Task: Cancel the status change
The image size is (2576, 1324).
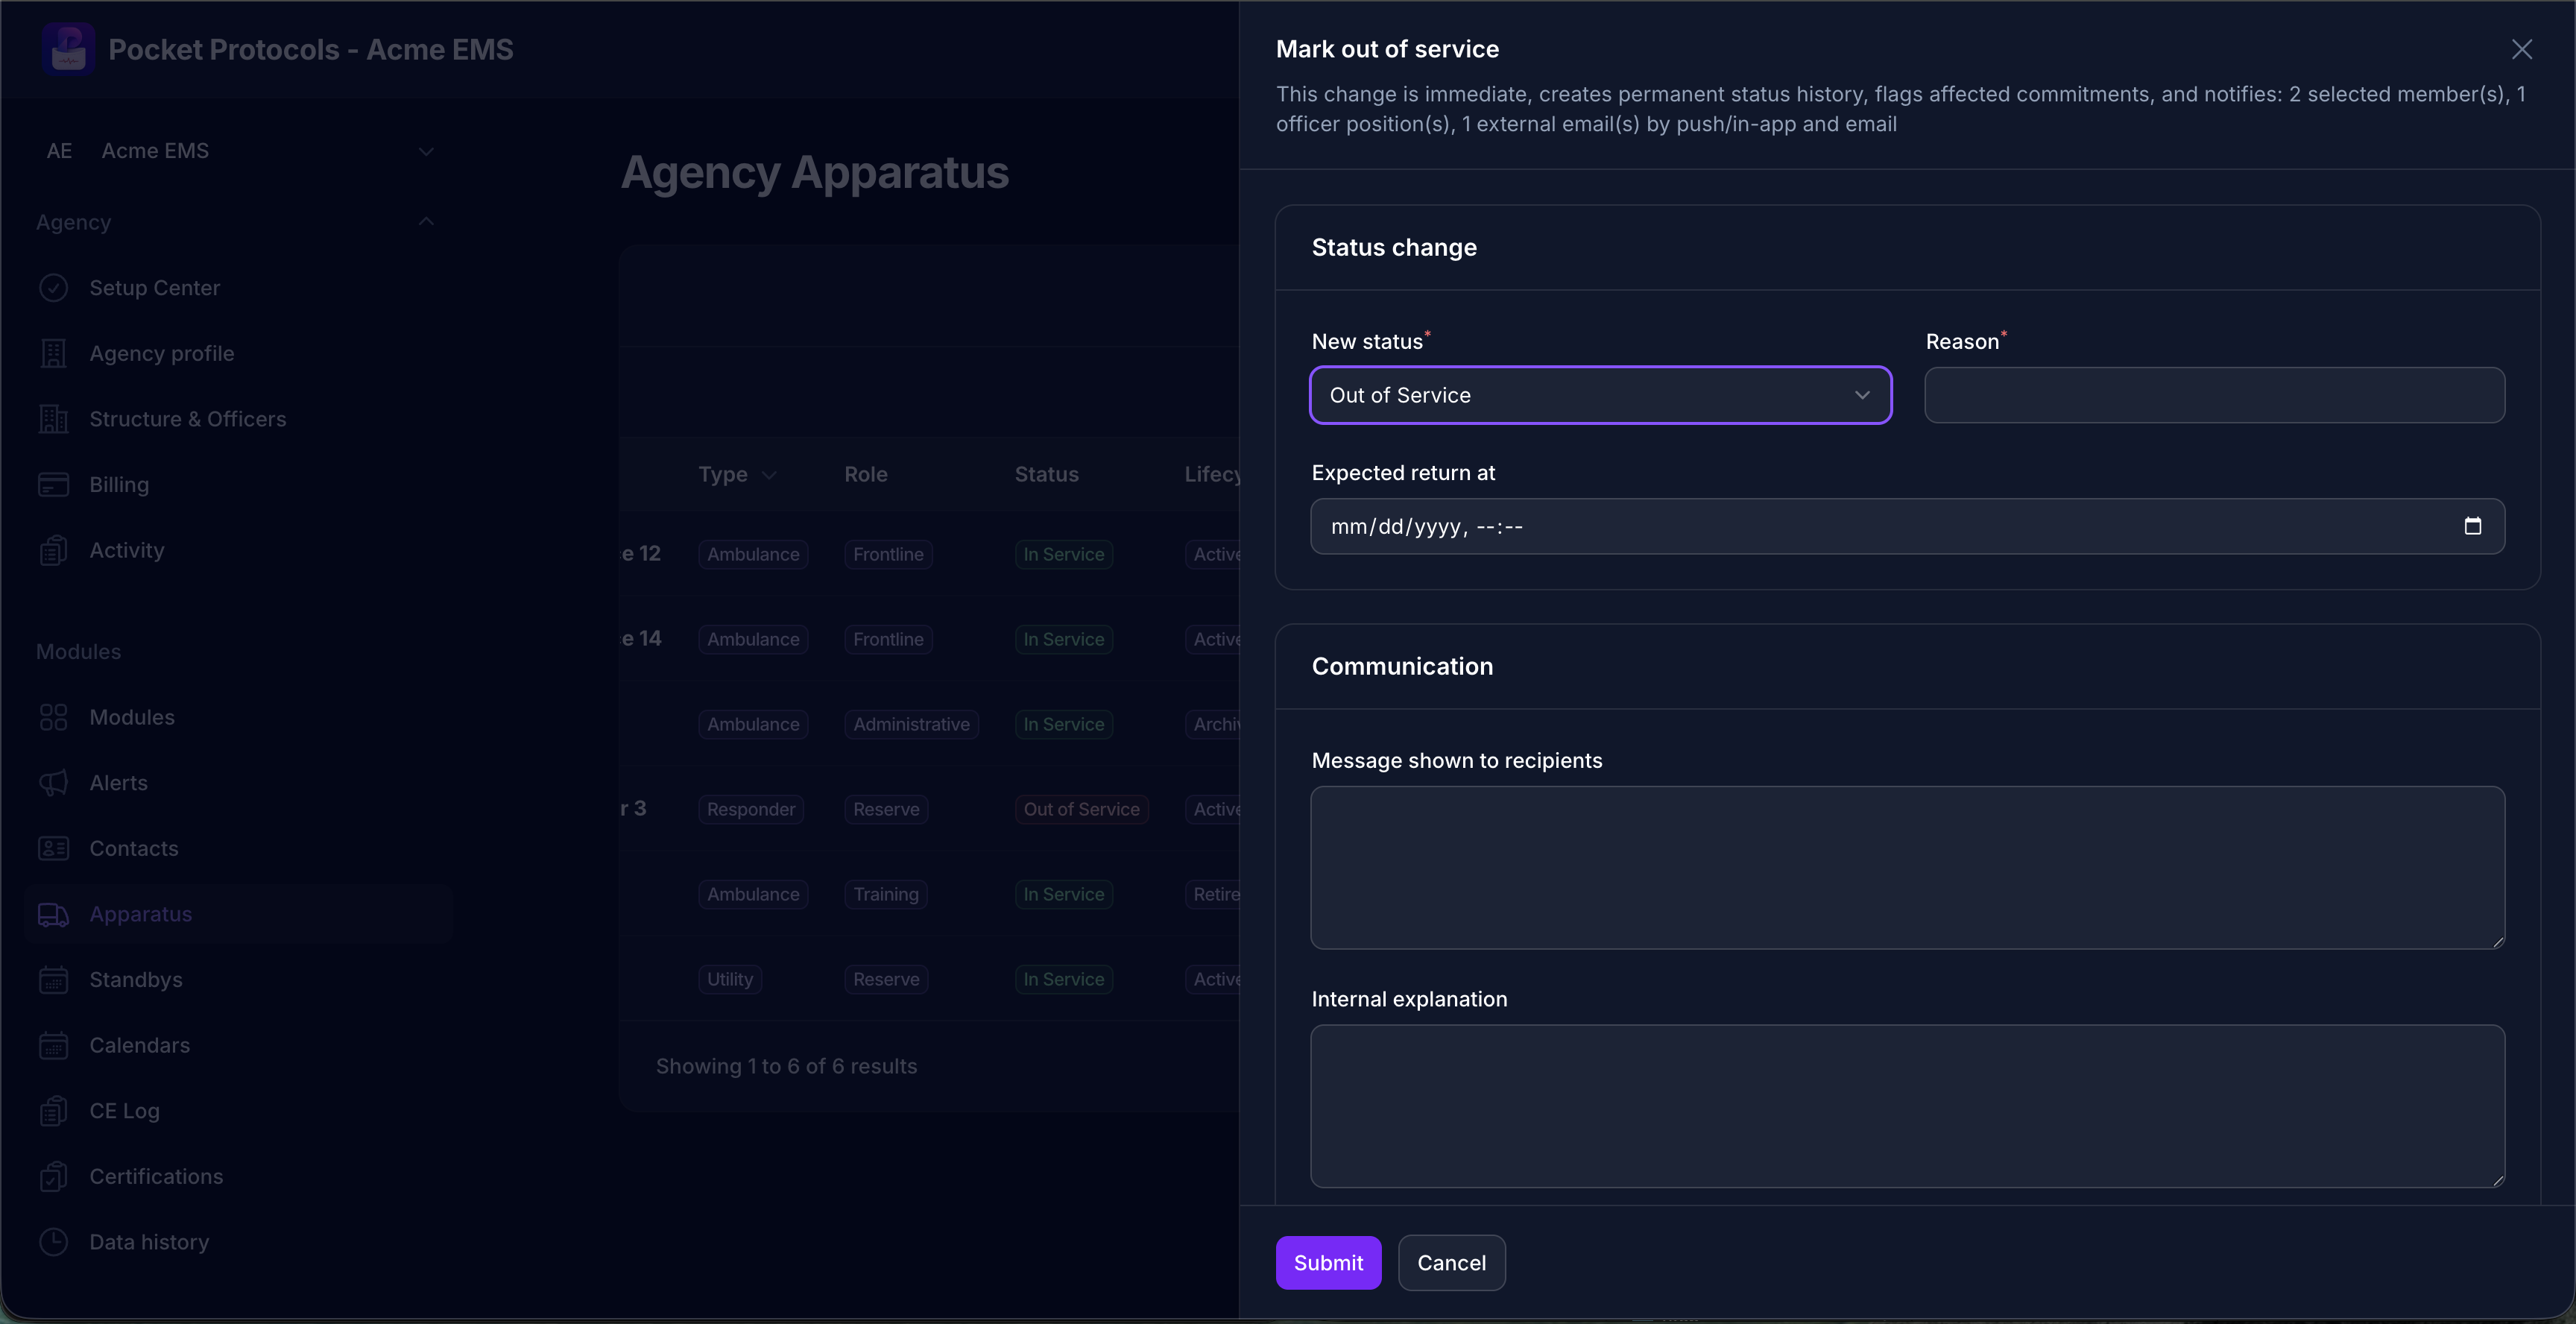Action: pyautogui.click(x=1451, y=1263)
